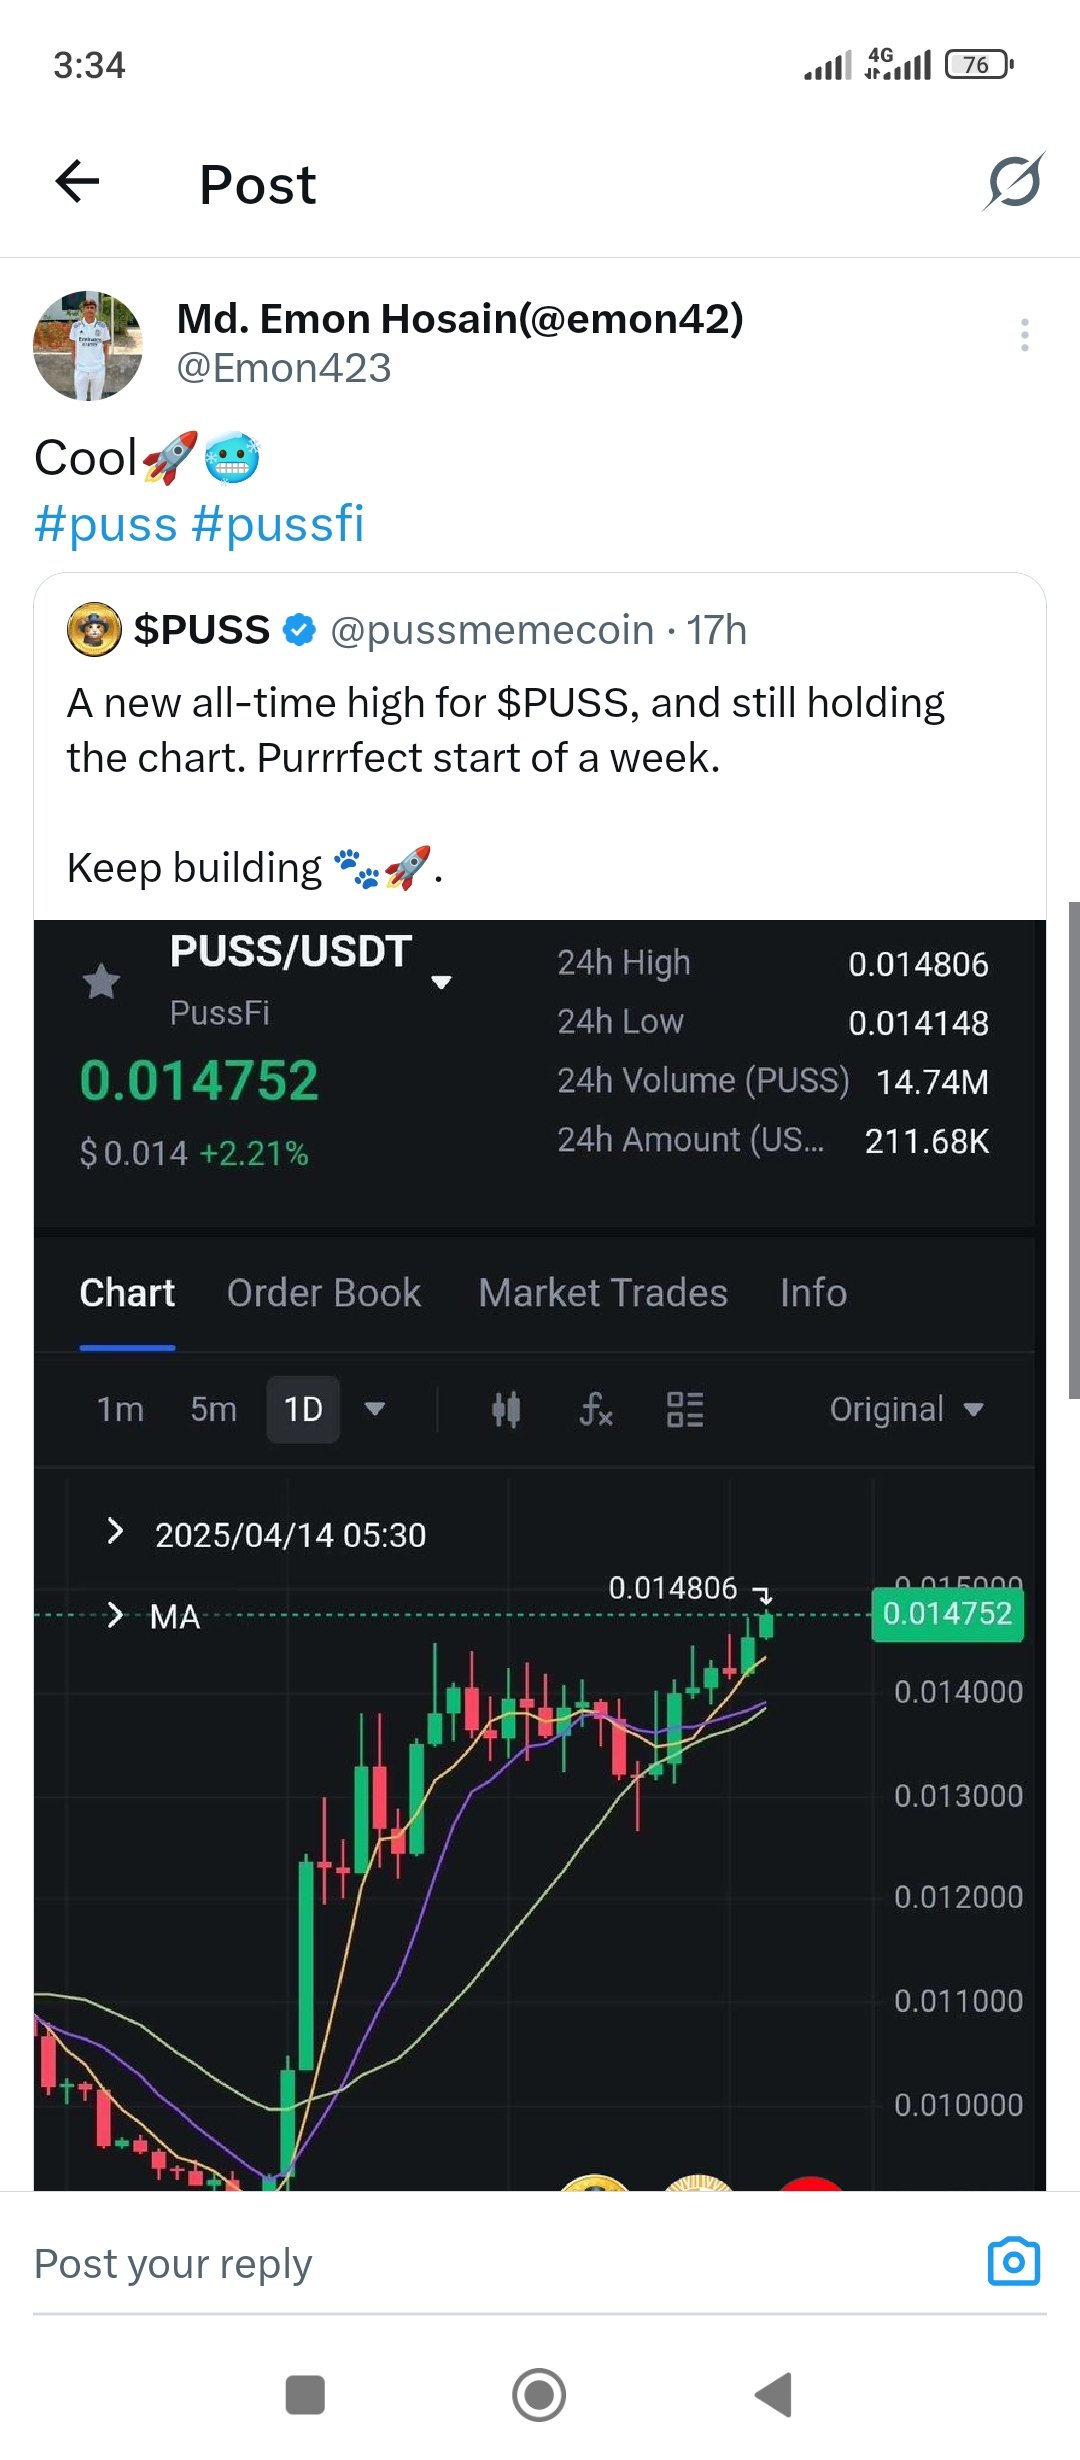
Task: Click the candlestick chart type icon
Action: click(x=506, y=1410)
